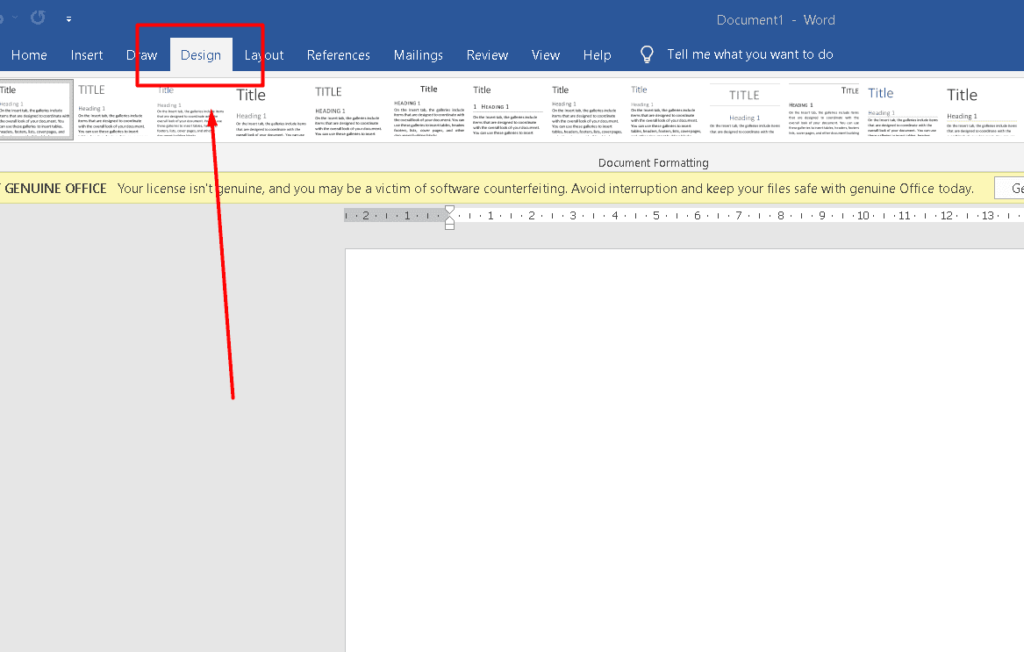This screenshot has width=1024, height=652.
Task: Go to the Layout tab
Action: pyautogui.click(x=264, y=55)
